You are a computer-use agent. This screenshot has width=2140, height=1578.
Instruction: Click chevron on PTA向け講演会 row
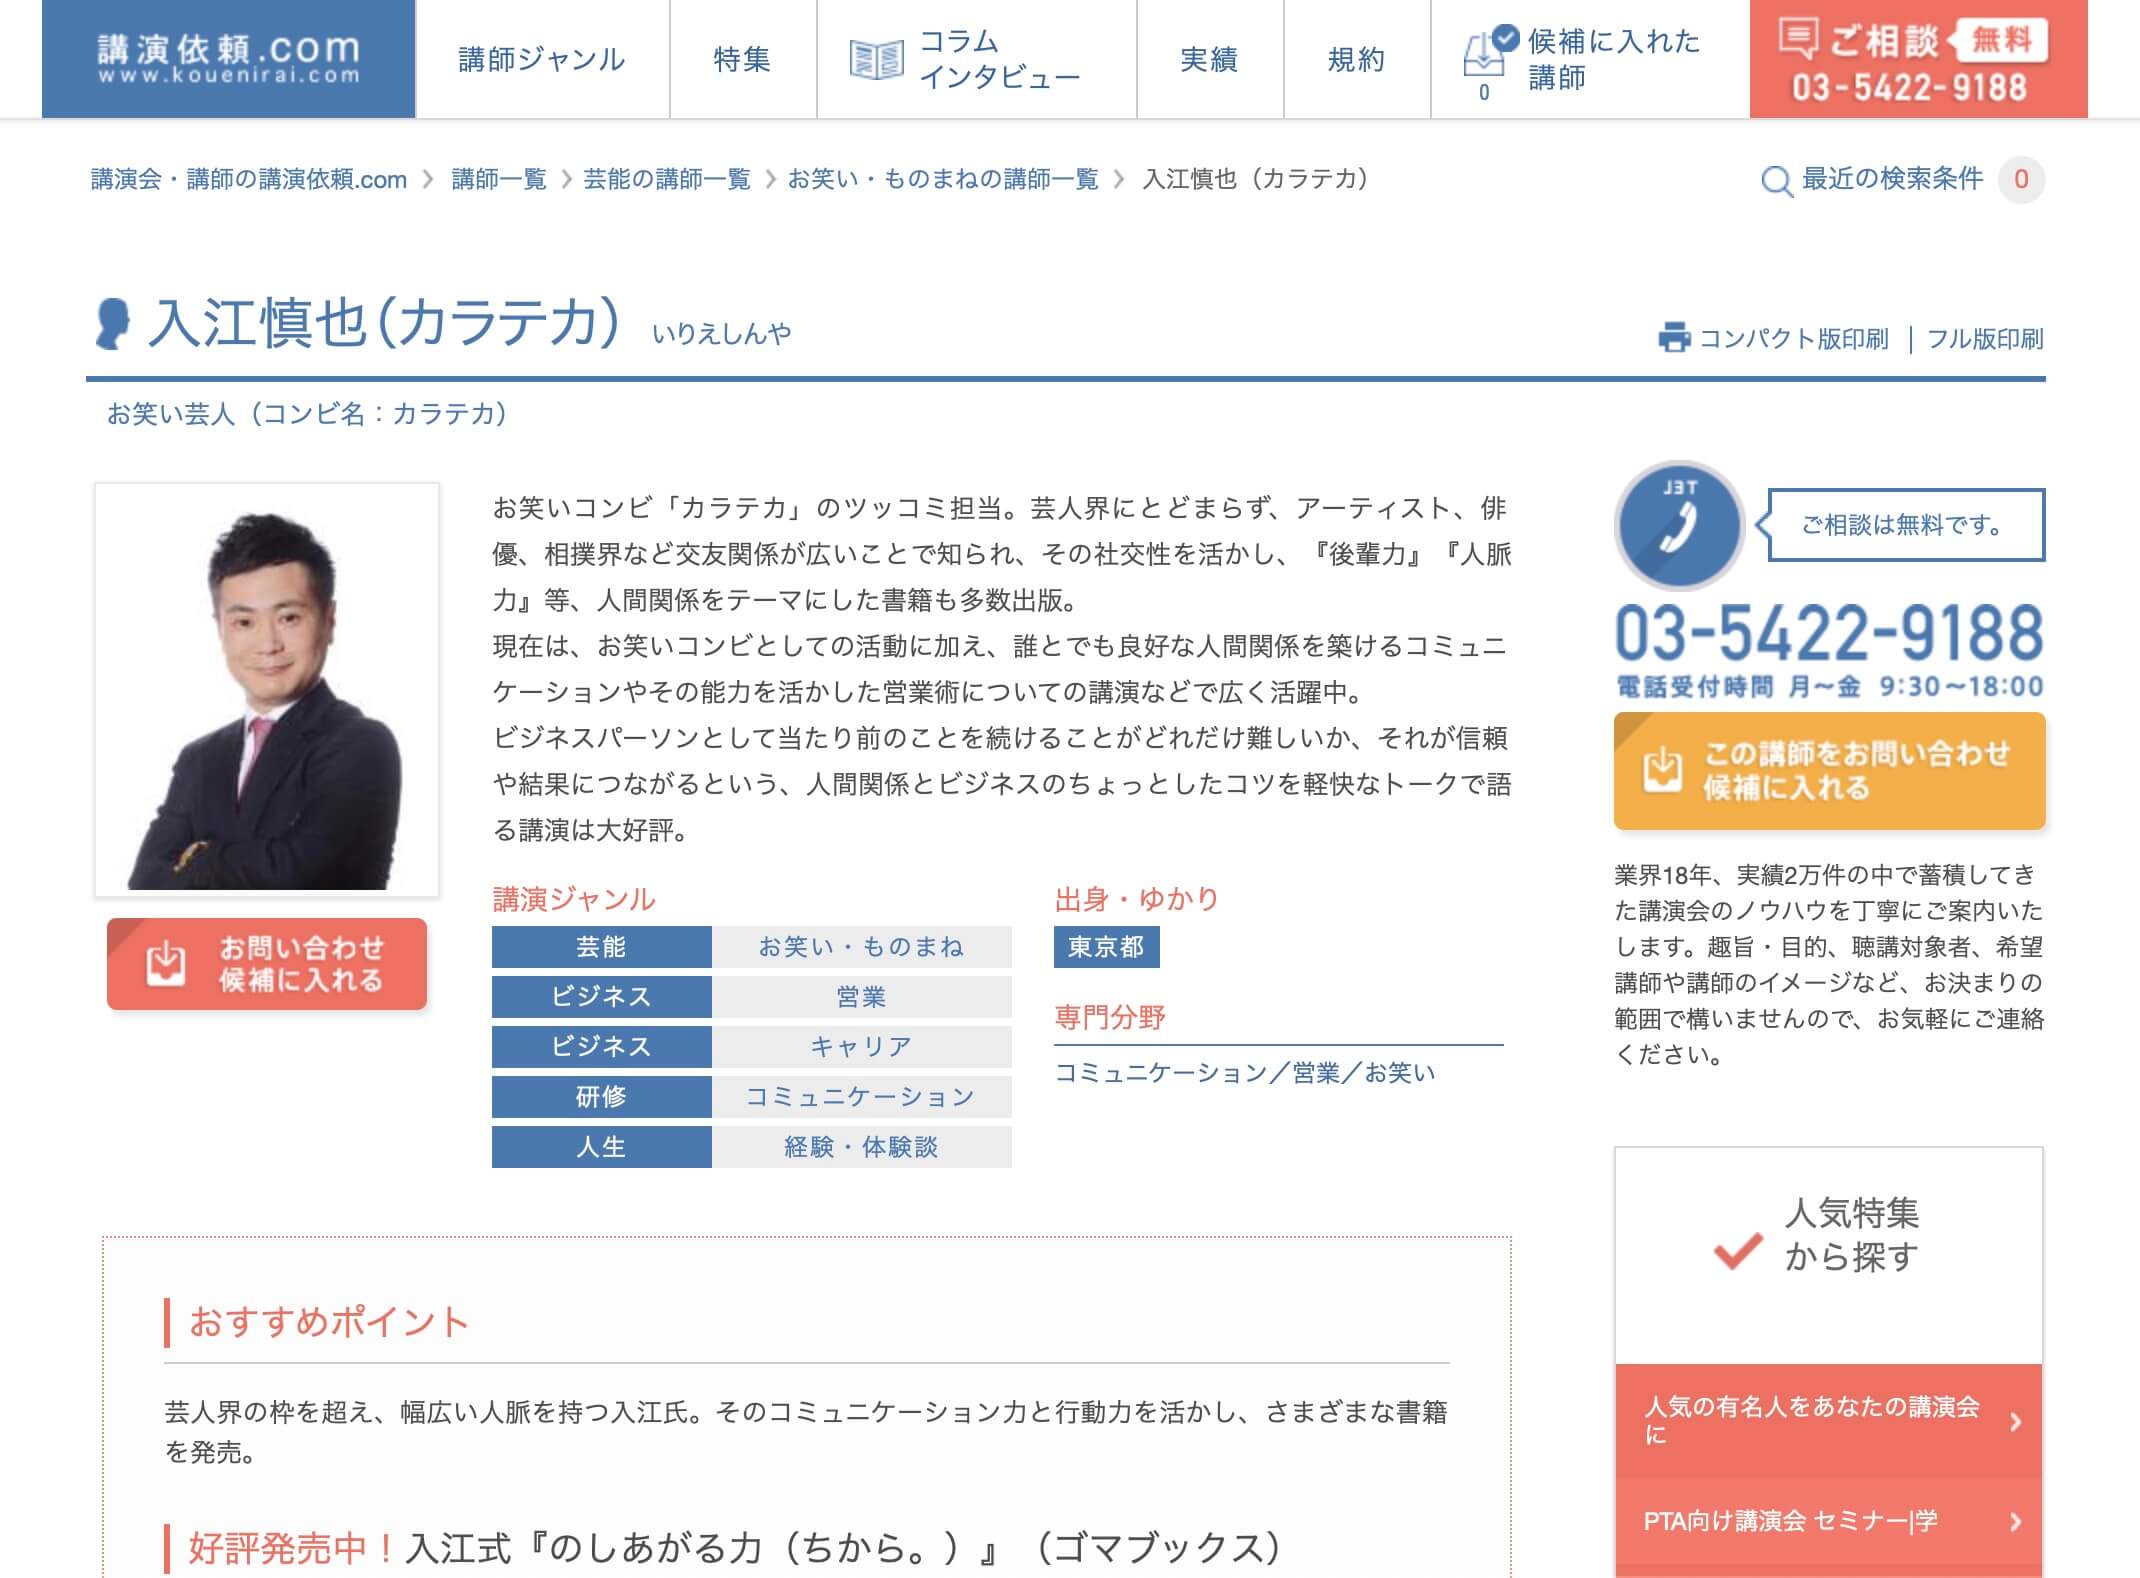(2015, 1521)
